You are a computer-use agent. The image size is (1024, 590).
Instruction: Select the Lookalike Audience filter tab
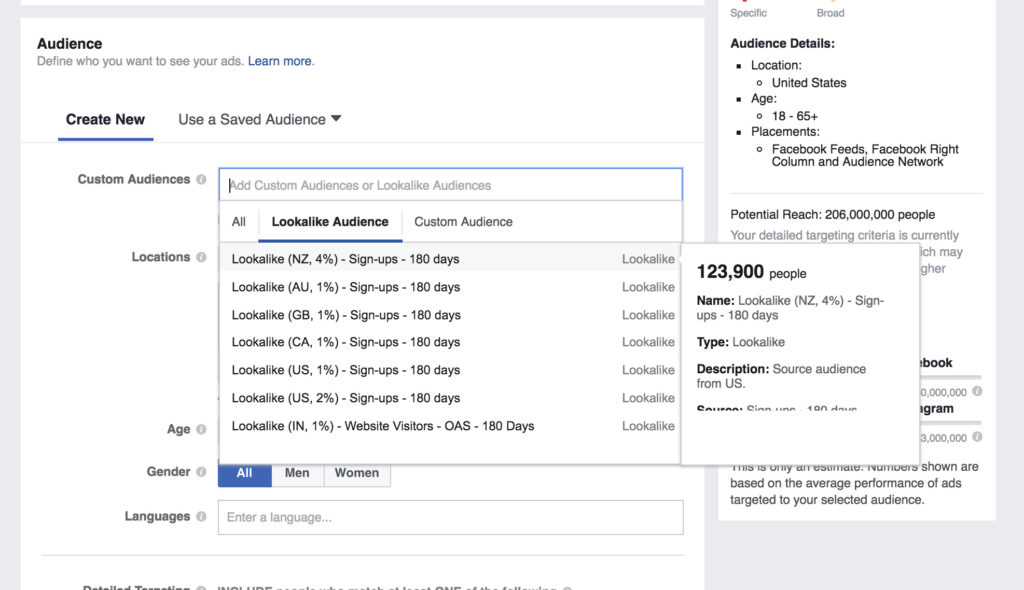coord(330,221)
